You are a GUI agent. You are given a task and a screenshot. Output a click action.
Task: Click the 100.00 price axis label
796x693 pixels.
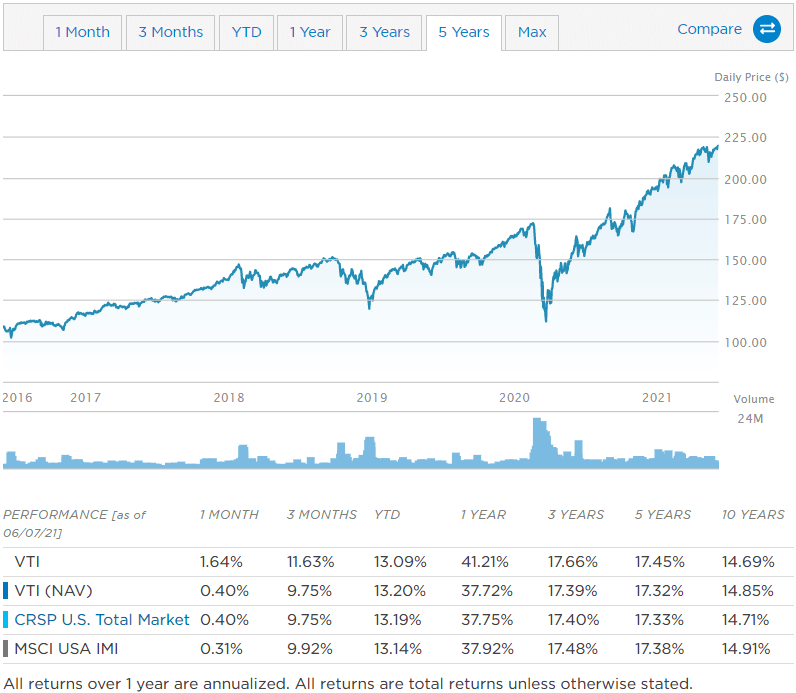pos(745,343)
